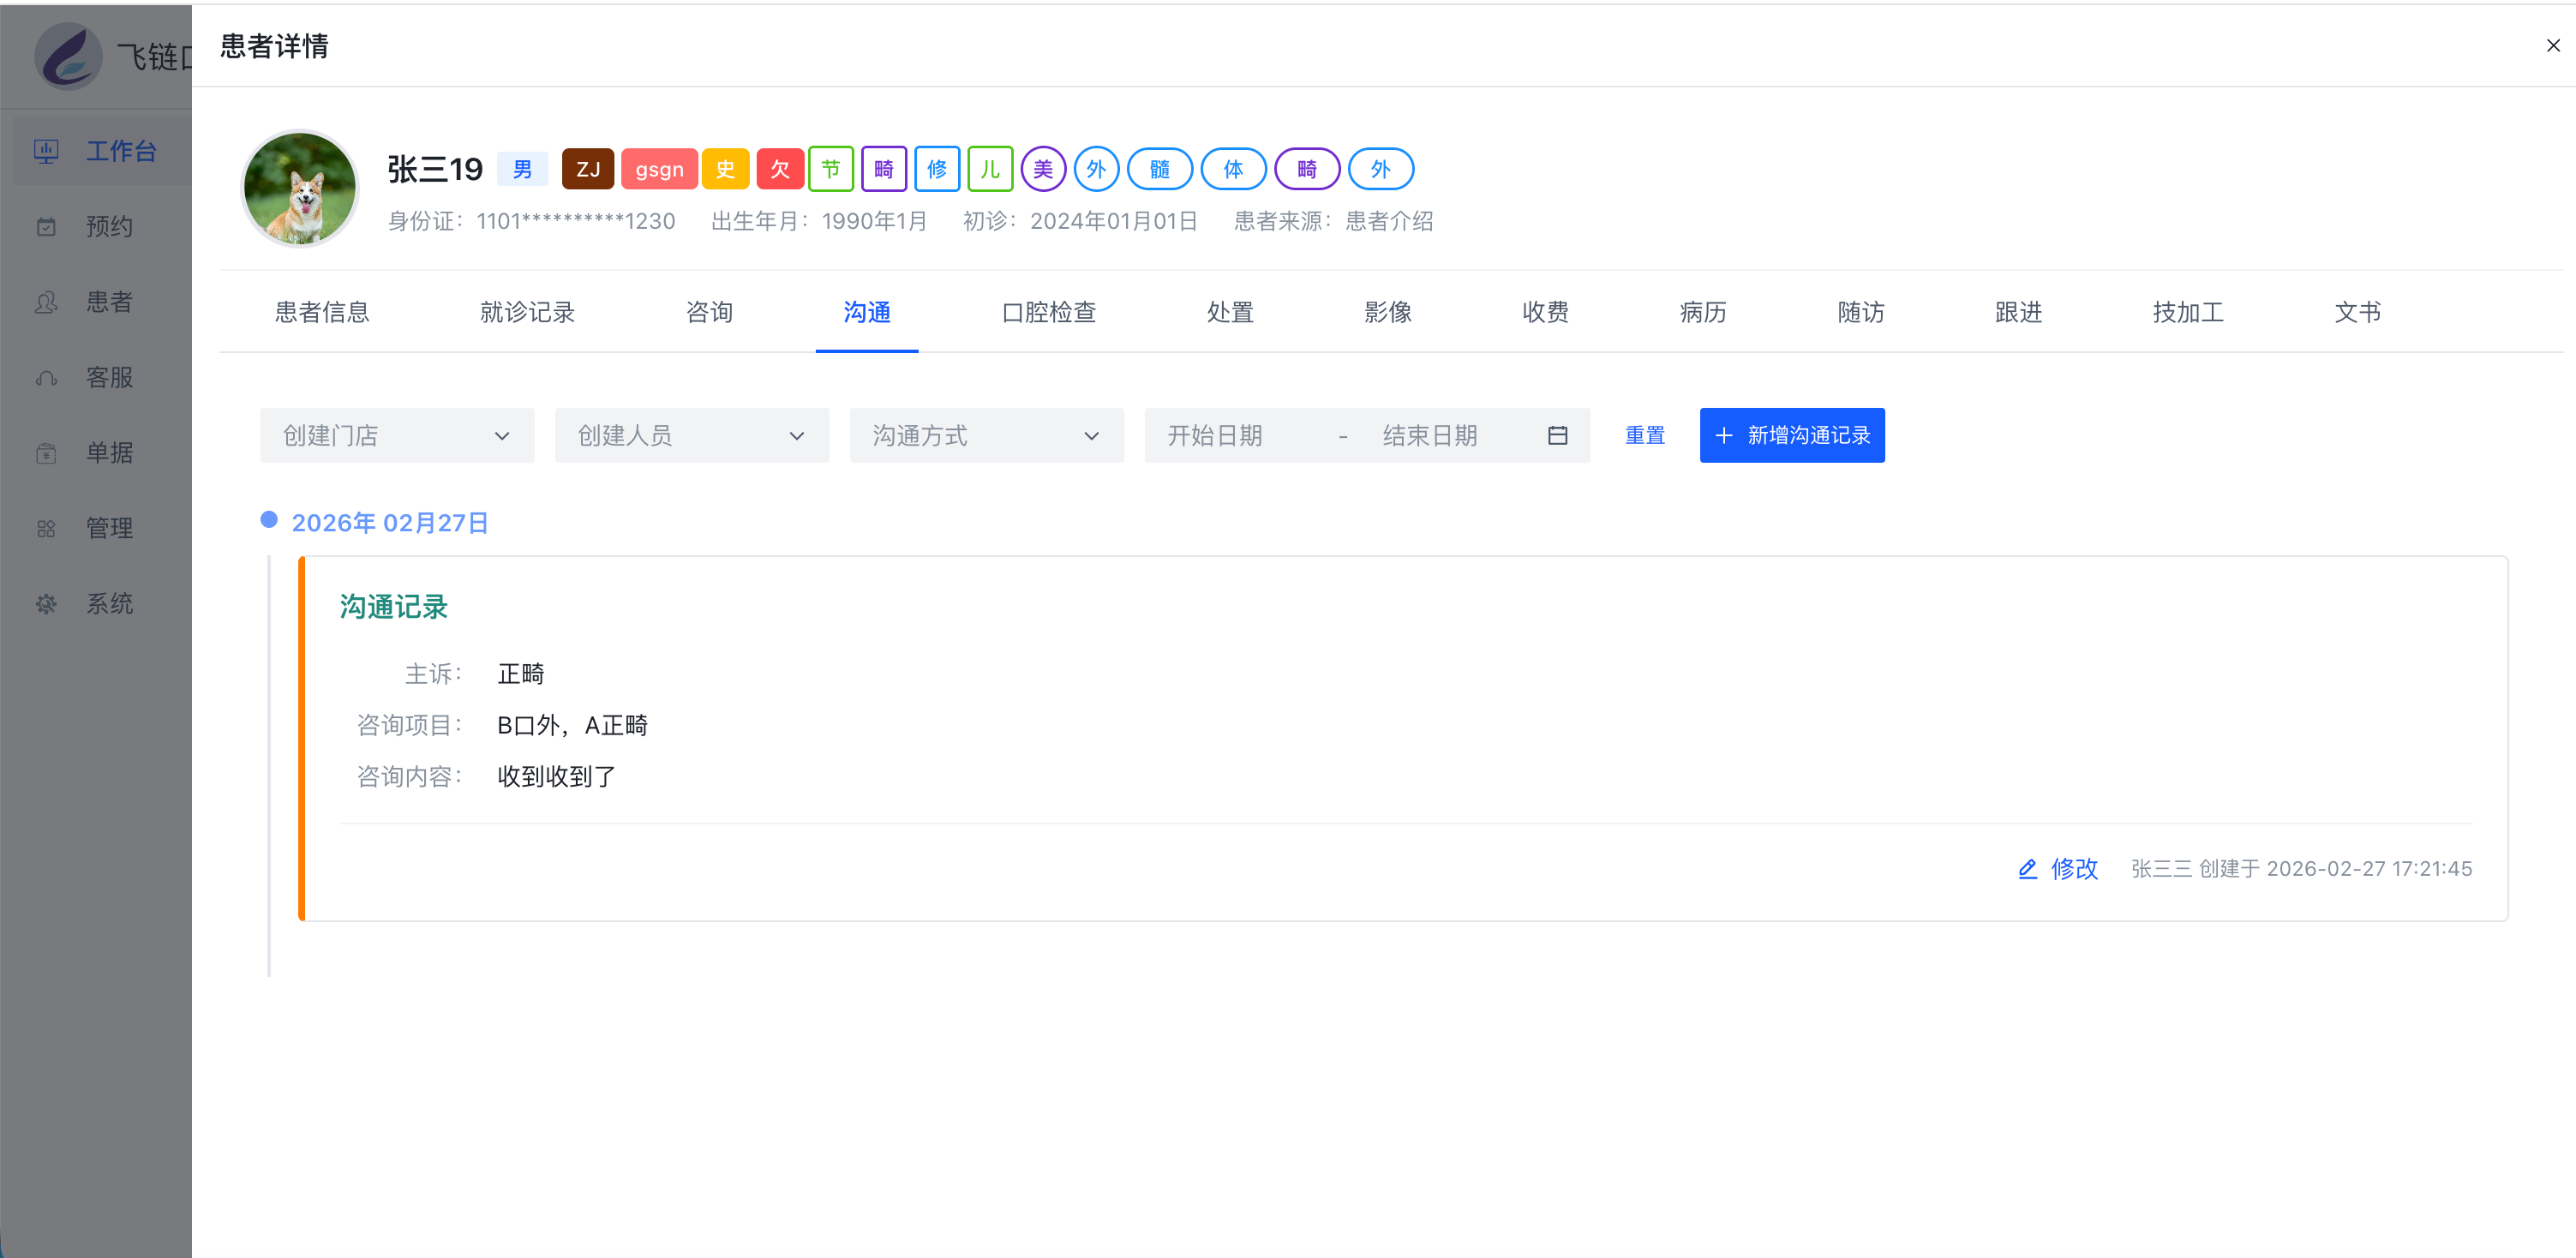Switch to the 咨询 tab
The height and width of the screenshot is (1258, 2576).
[709, 312]
